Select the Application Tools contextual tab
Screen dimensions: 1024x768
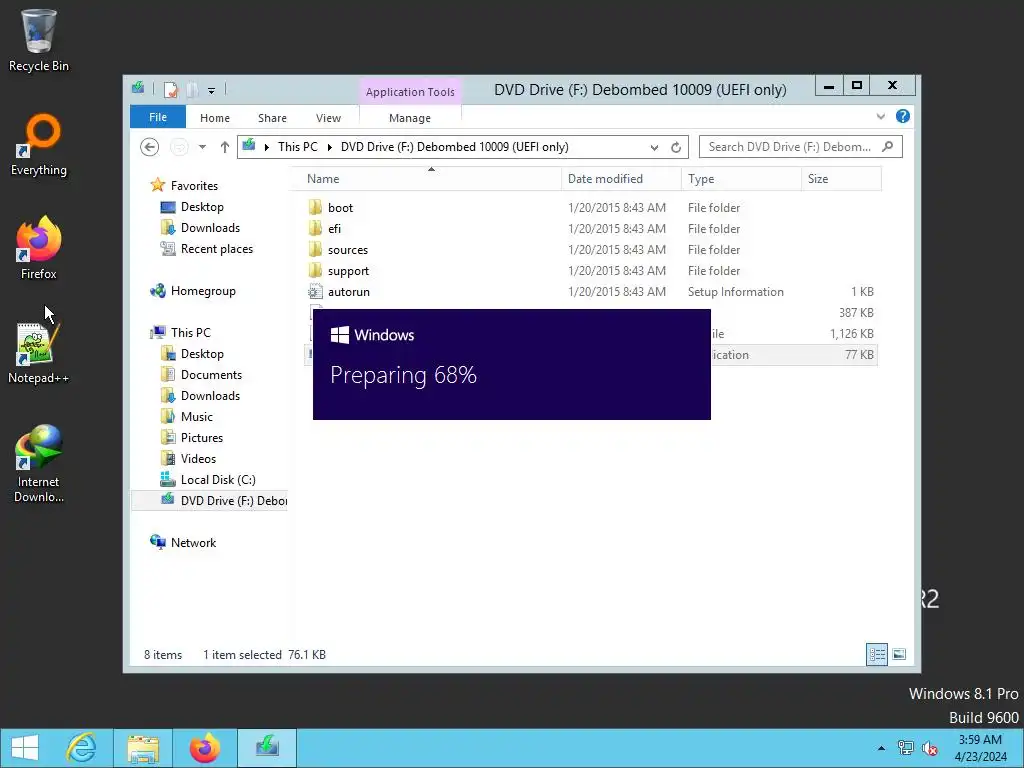(410, 92)
